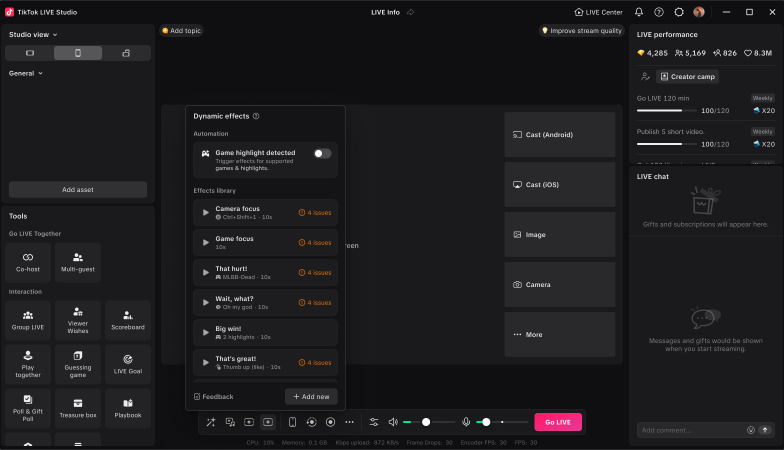Click Add new effect button
The height and width of the screenshot is (450, 784).
pyautogui.click(x=311, y=396)
